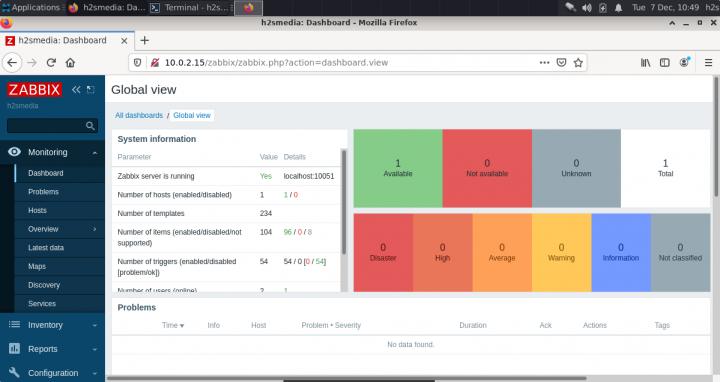
Task: Open the Maps menu item
Action: [x=60, y=266]
